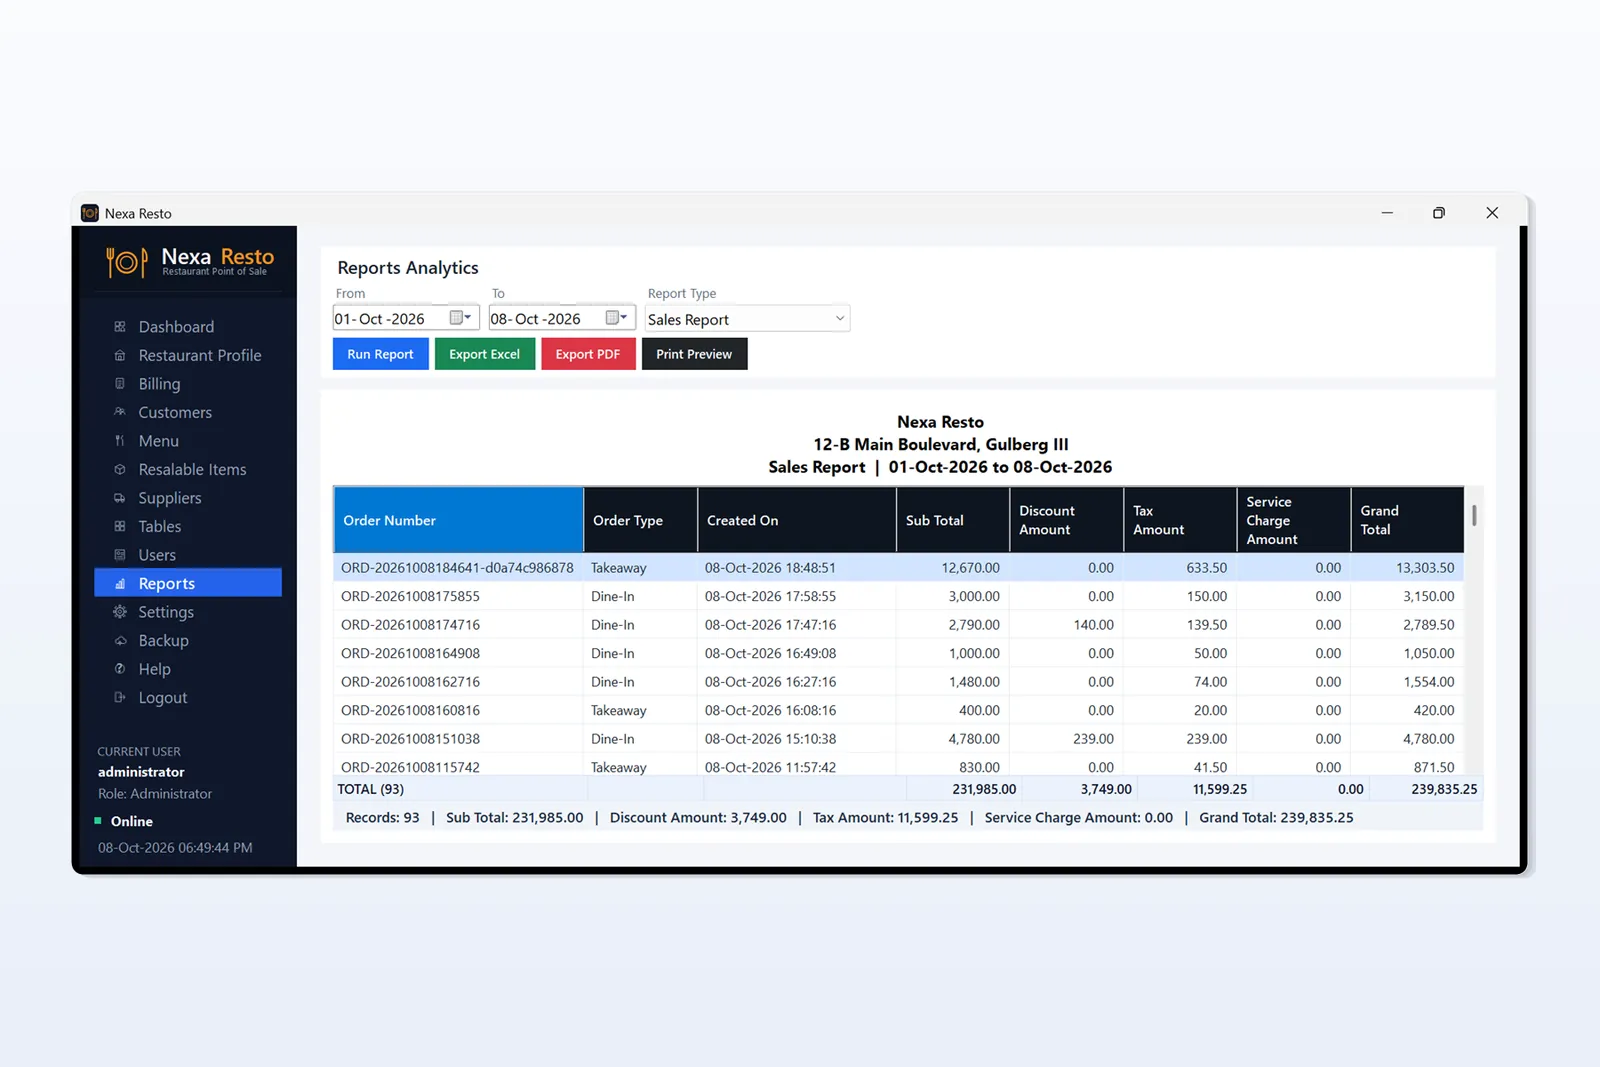Screen dimensions: 1600x1067
Task: Click the Sub Total column header
Action: pyautogui.click(x=953, y=520)
